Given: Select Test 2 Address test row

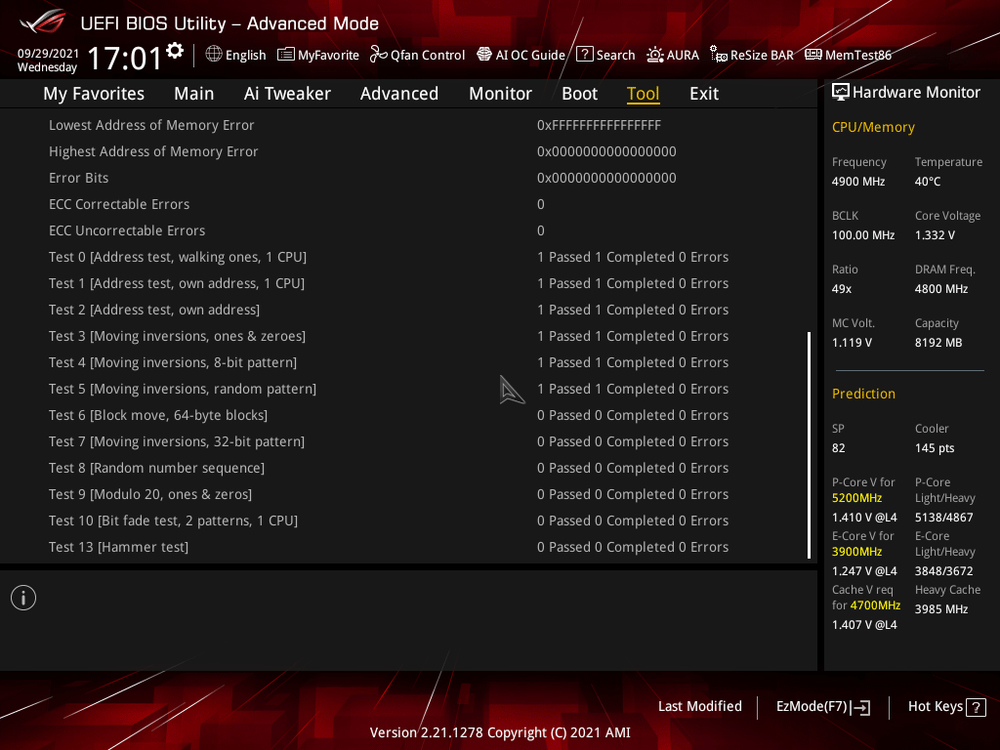Looking at the screenshot, I should click(x=406, y=309).
